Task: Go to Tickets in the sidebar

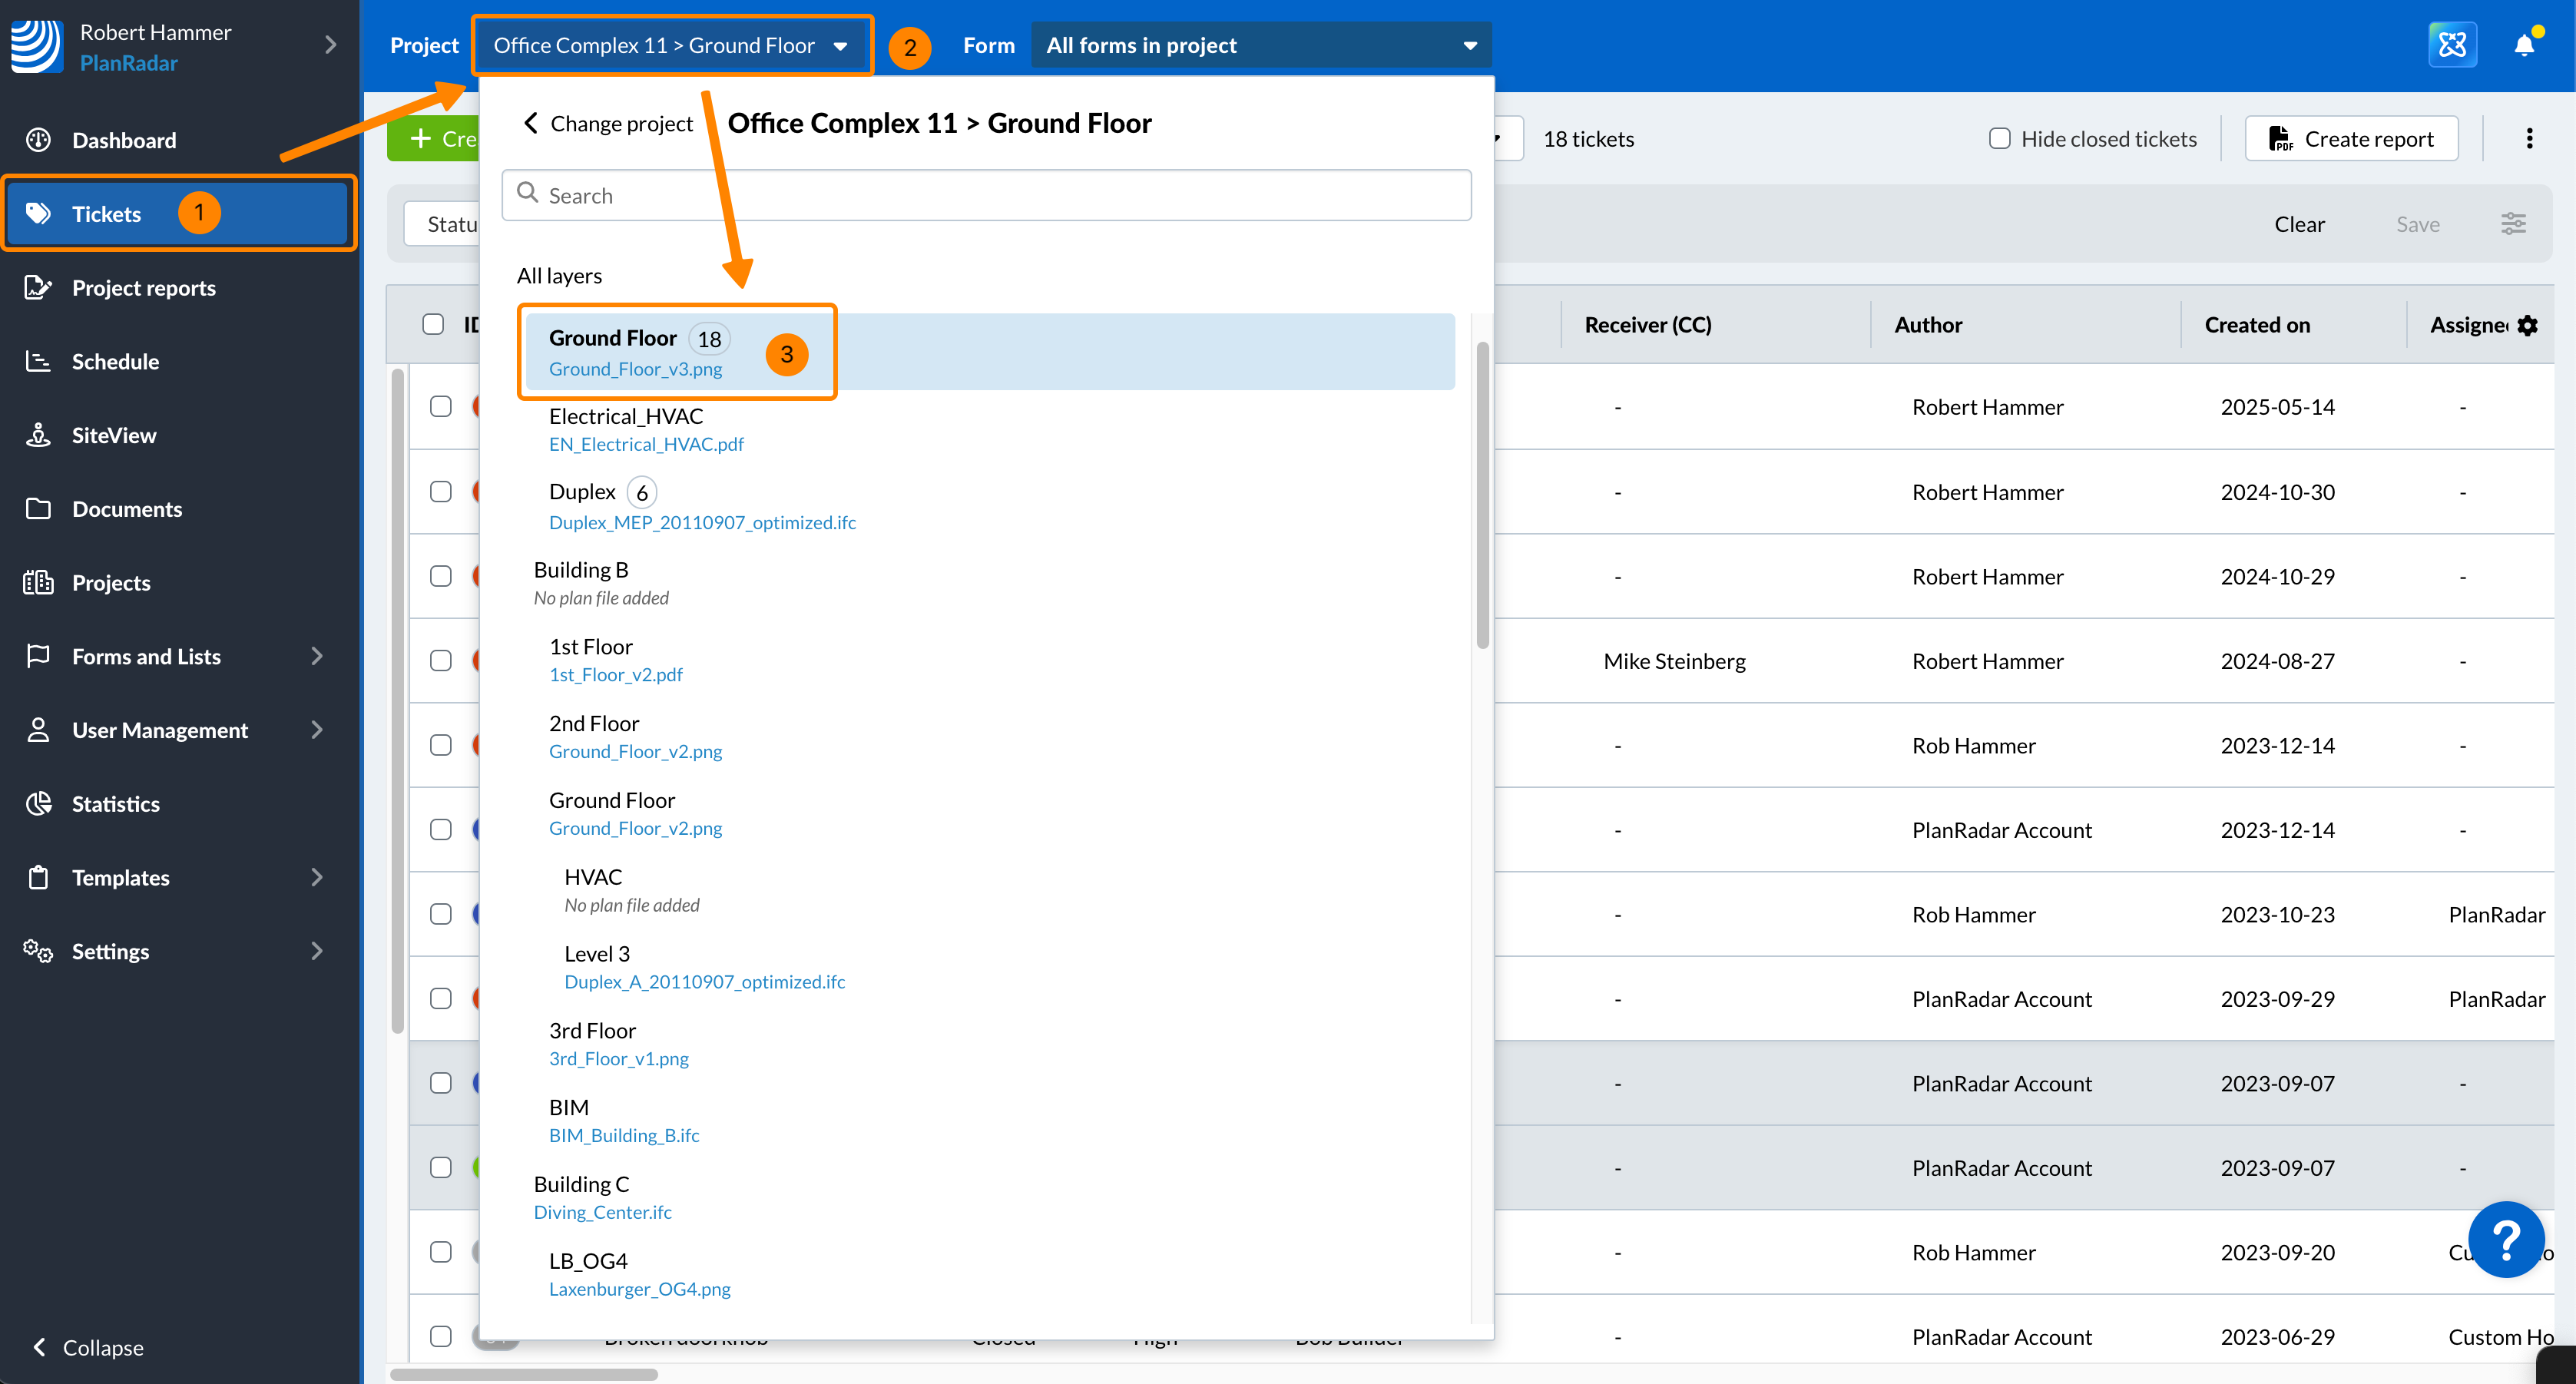Action: (177, 213)
